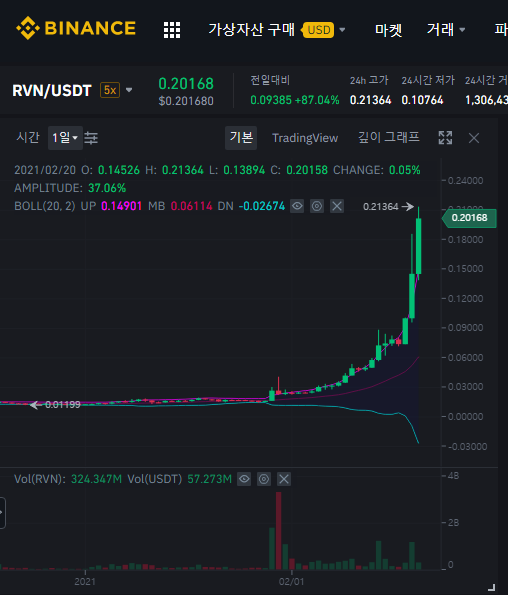The image size is (508, 595).
Task: Click the 5x margin leverage badge
Action: point(110,90)
